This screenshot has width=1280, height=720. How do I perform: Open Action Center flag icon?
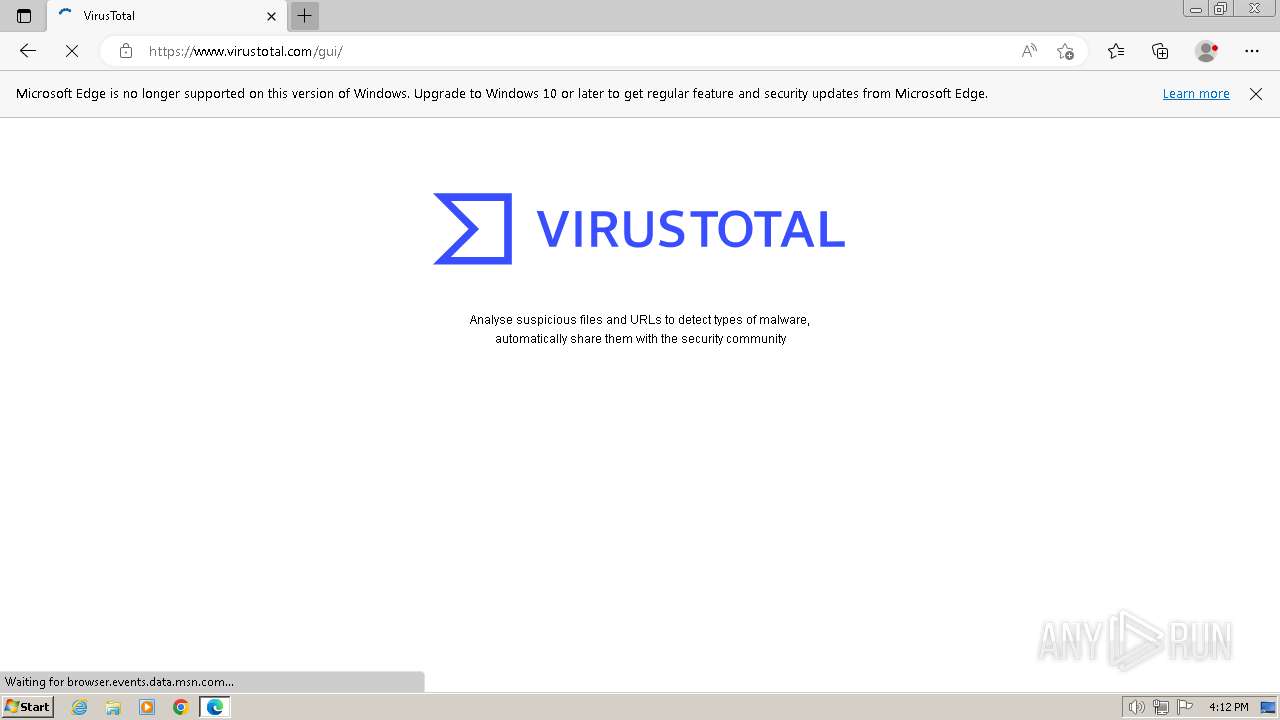(x=1185, y=707)
